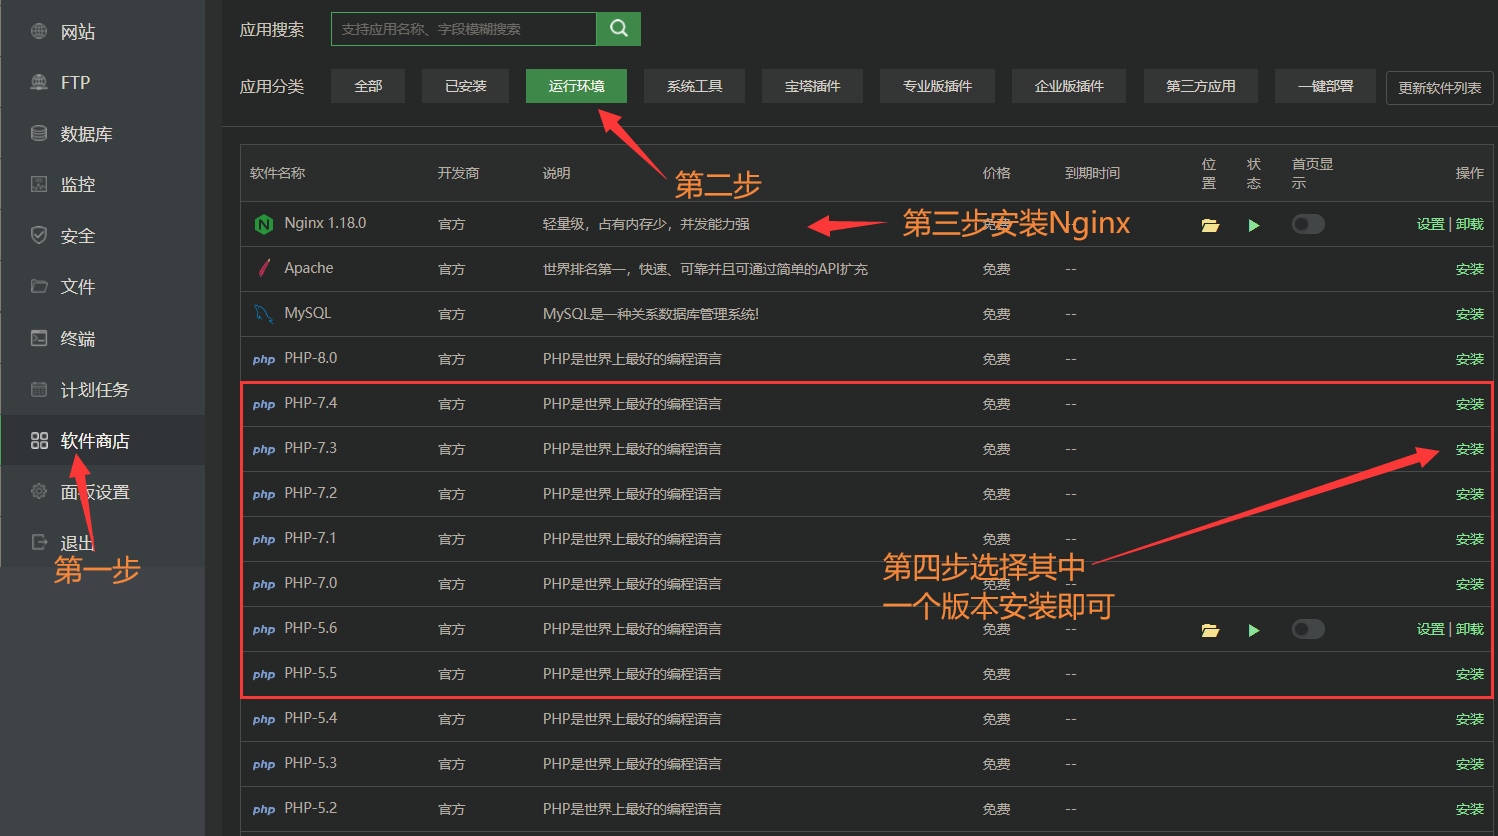The width and height of the screenshot is (1498, 836).
Task: Click 卸载 link for Nginx
Action: tap(1469, 224)
